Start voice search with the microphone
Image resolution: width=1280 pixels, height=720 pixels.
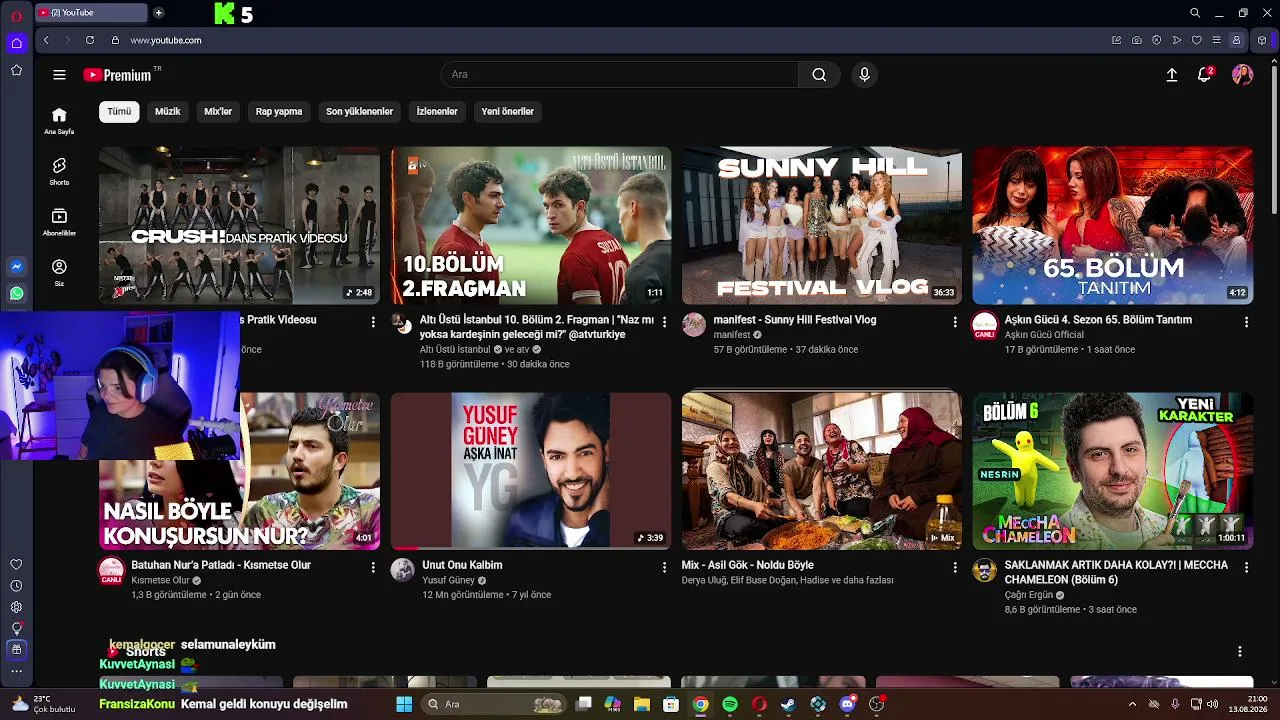coord(865,75)
